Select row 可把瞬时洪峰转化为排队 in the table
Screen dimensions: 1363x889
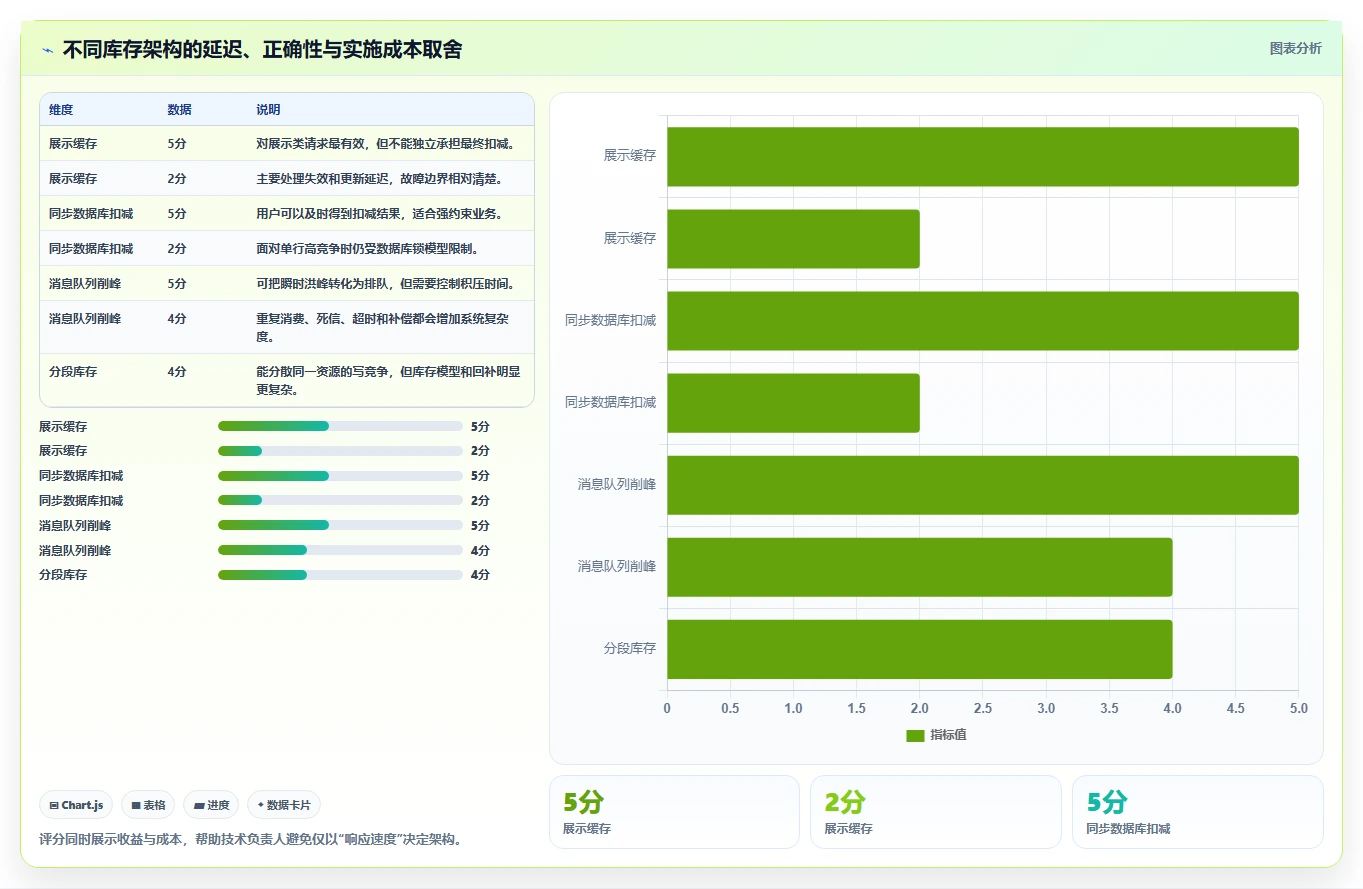287,284
